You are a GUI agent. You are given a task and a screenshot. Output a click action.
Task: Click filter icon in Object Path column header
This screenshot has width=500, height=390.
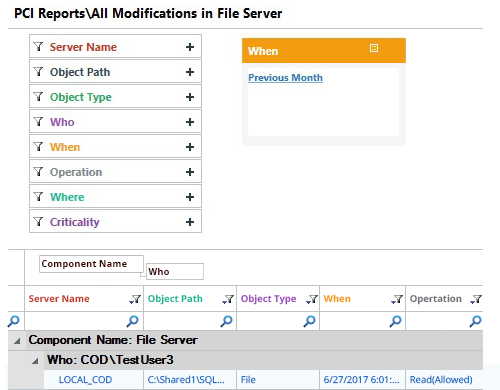[228, 299]
